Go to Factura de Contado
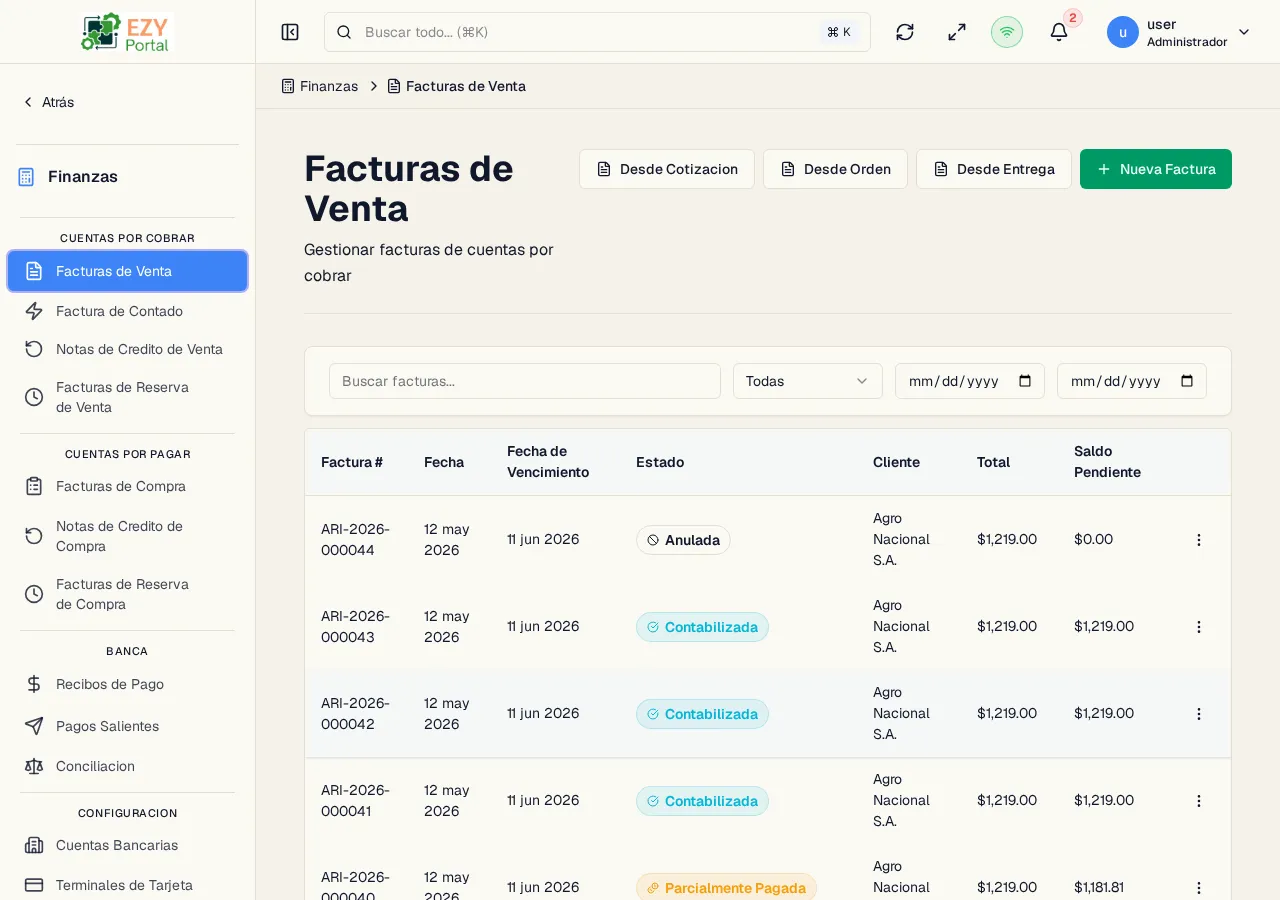The height and width of the screenshot is (900, 1280). [127, 311]
